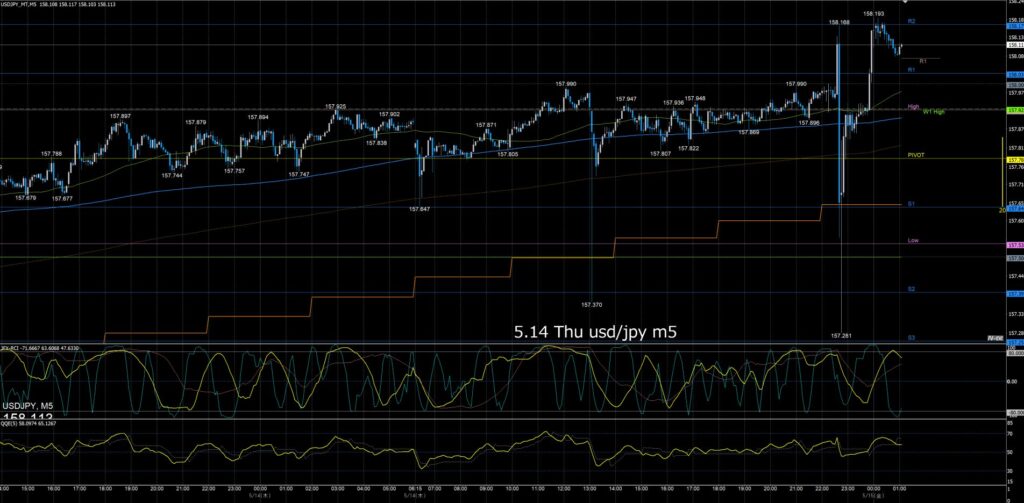1024x503 pixels.
Task: Select the 157.788 high price label
Action: [x=51, y=154]
